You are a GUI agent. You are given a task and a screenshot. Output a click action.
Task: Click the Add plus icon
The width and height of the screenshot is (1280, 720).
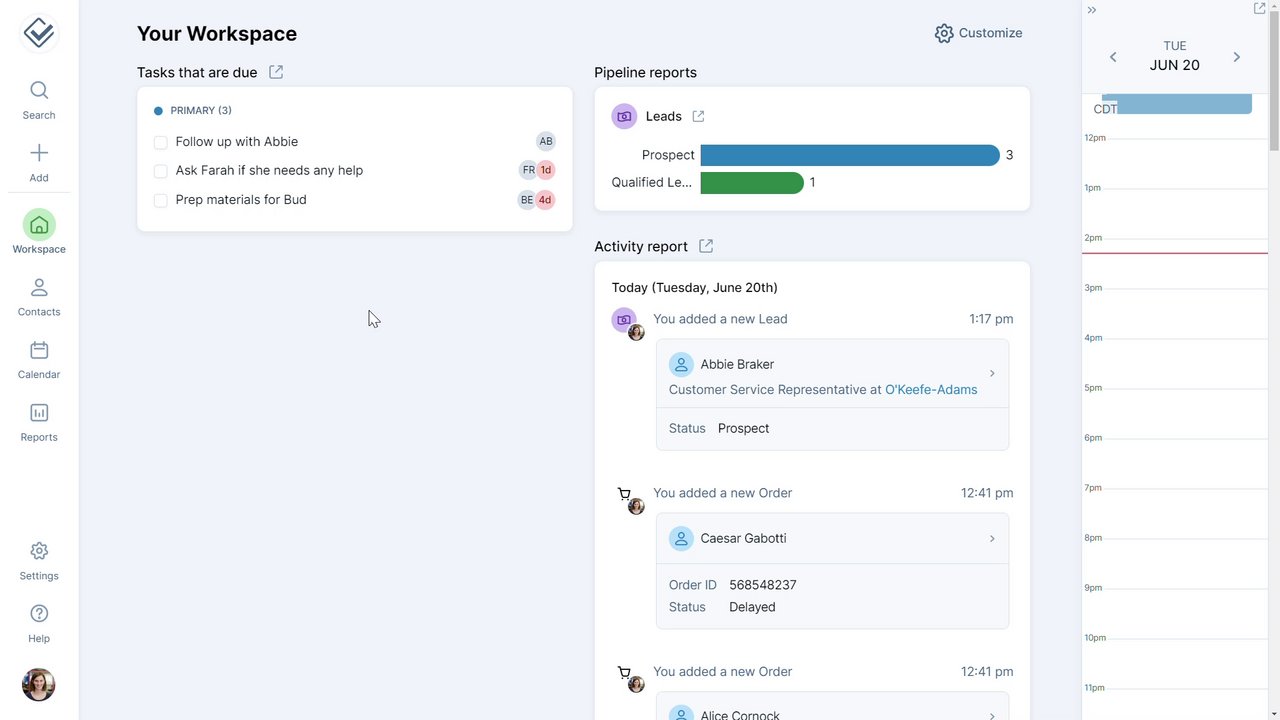pos(39,153)
